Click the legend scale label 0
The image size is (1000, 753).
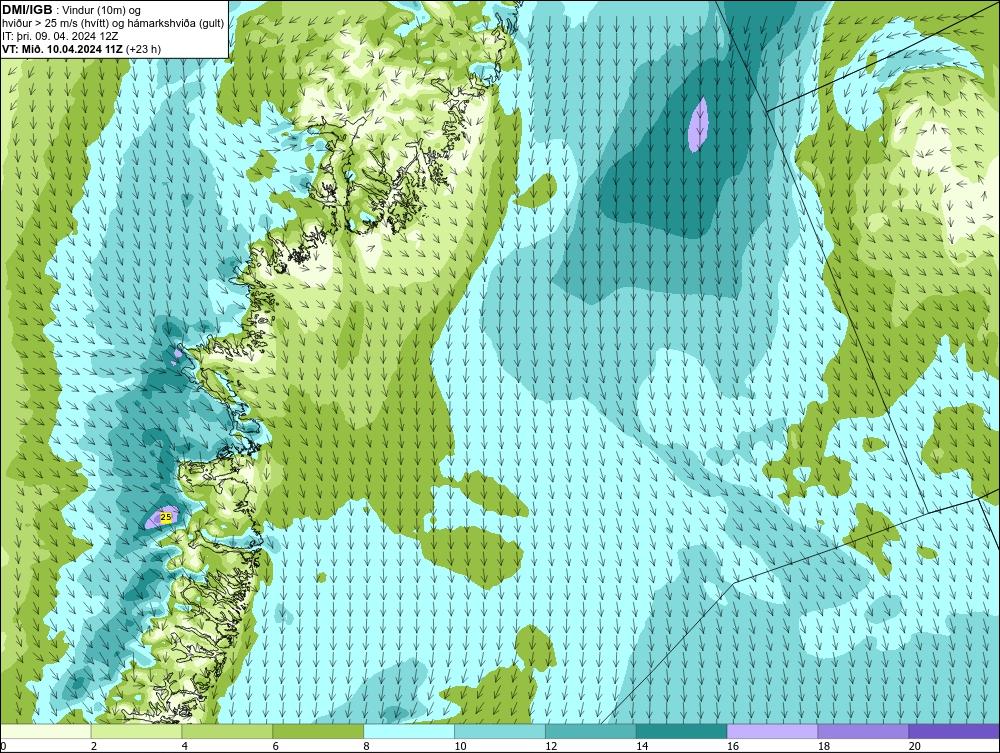3,746
